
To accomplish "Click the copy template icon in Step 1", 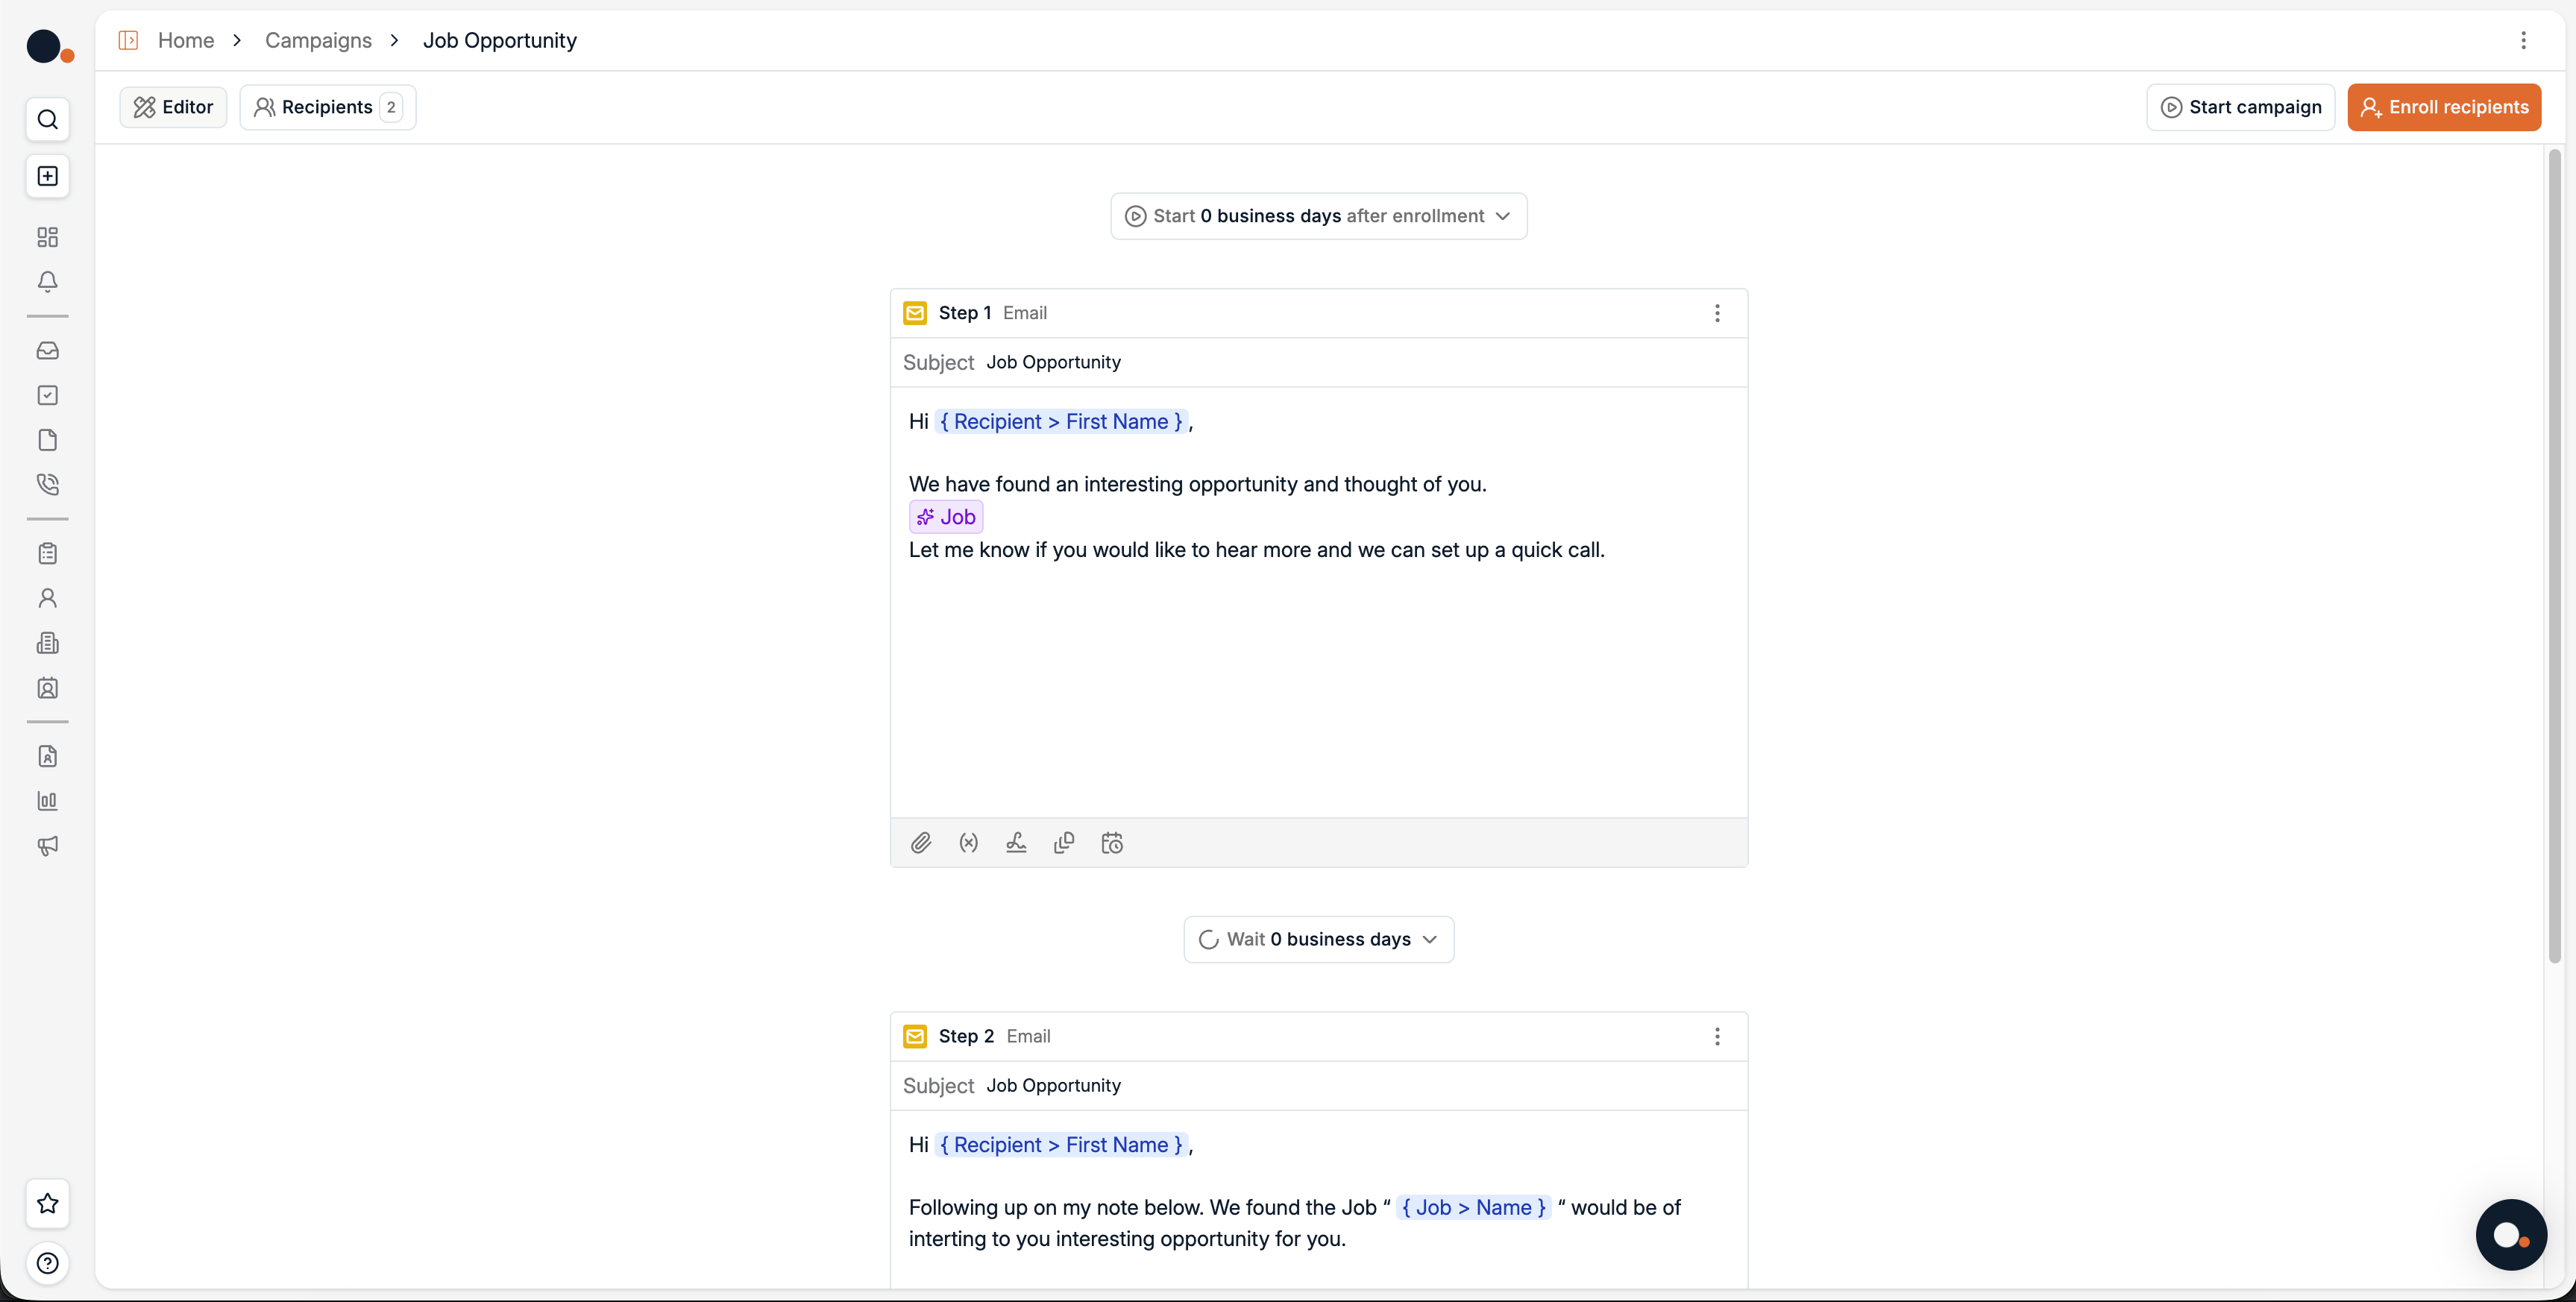I will [x=1064, y=843].
